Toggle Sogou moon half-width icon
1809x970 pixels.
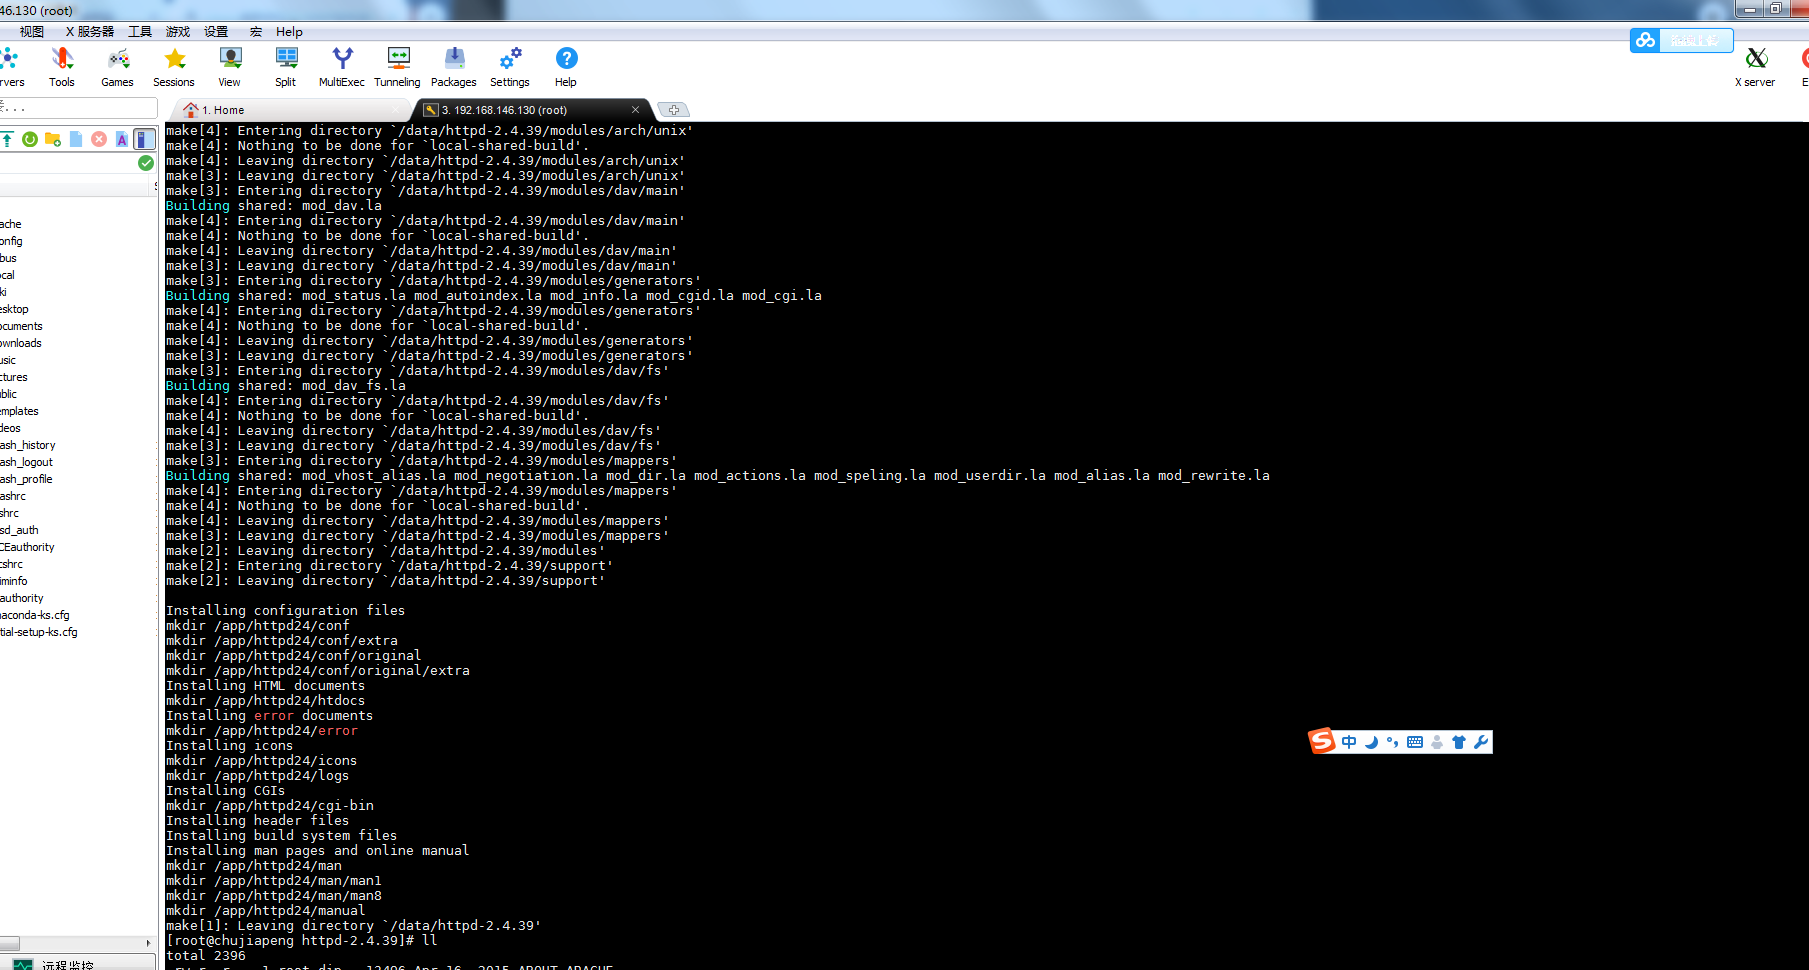[x=1371, y=742]
